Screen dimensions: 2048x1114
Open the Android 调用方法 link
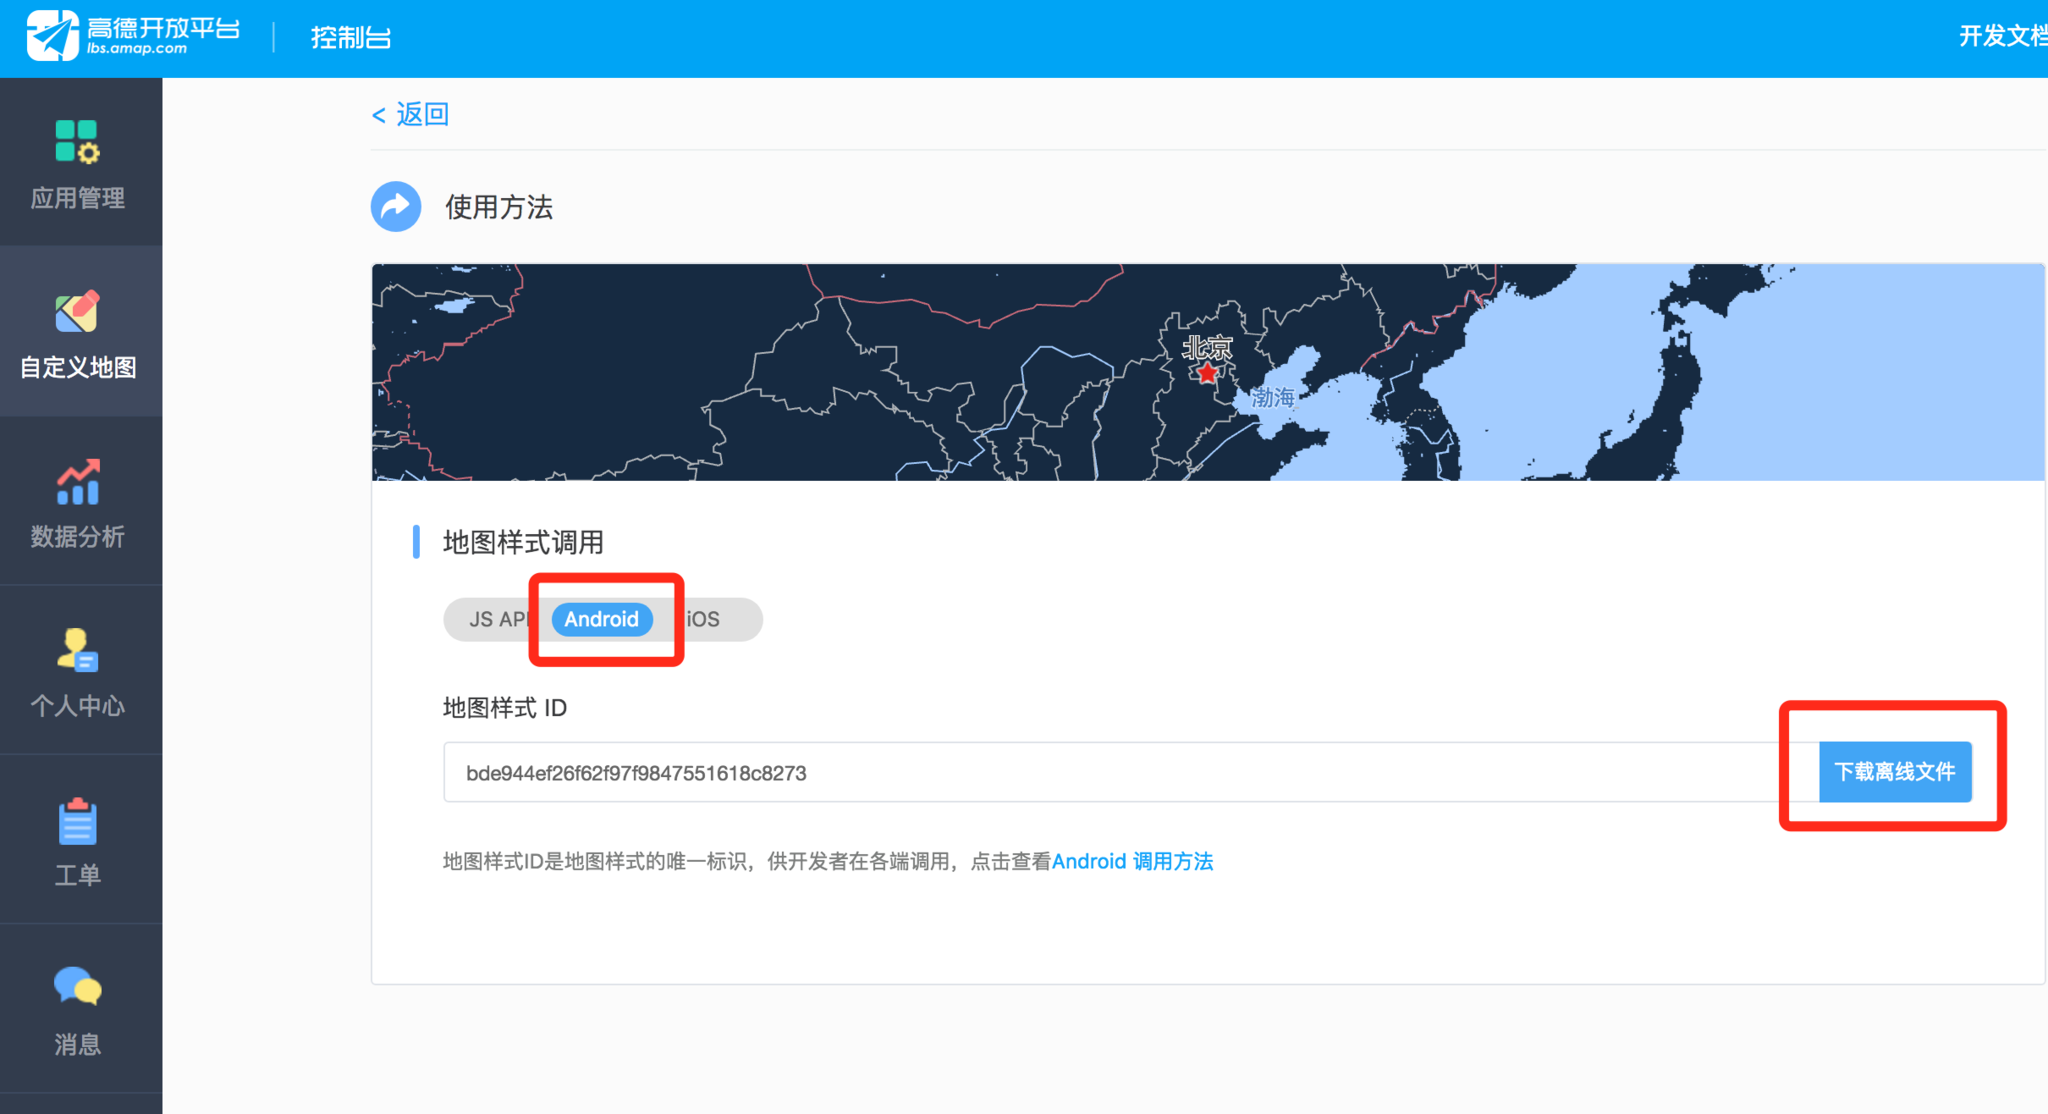click(x=1133, y=861)
